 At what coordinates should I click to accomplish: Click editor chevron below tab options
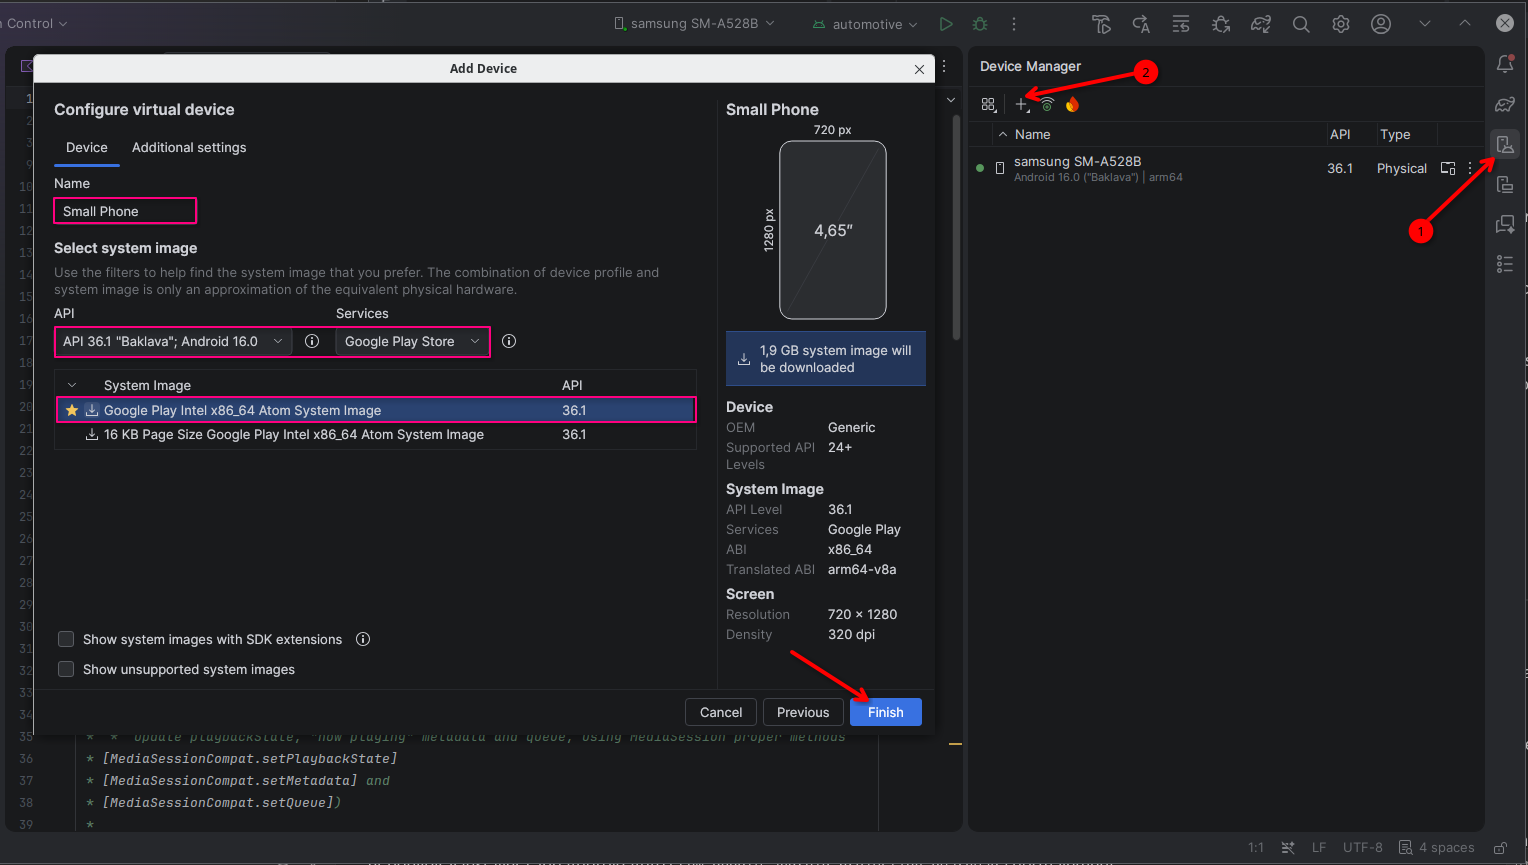[951, 100]
